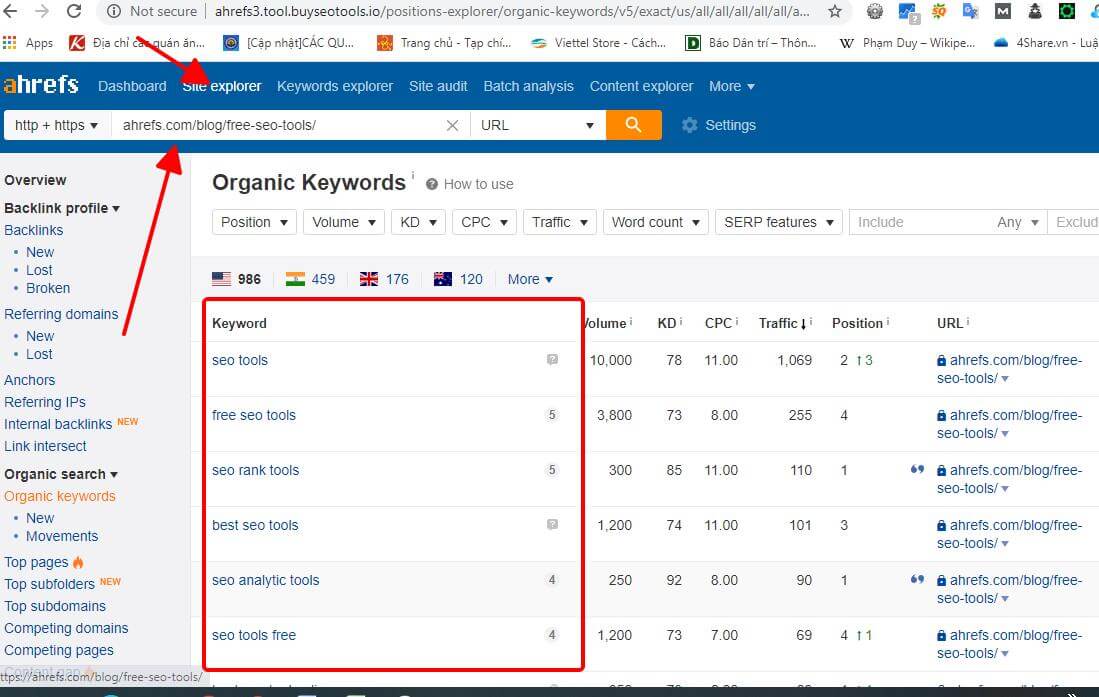Viewport: 1099px width, 697px height.
Task: Open Keywords explorer
Action: point(334,86)
